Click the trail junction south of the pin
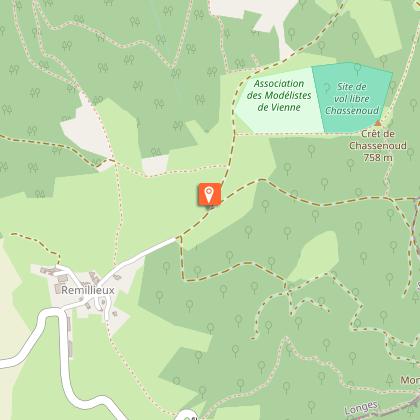This screenshot has width=420, height=420. 181,237
